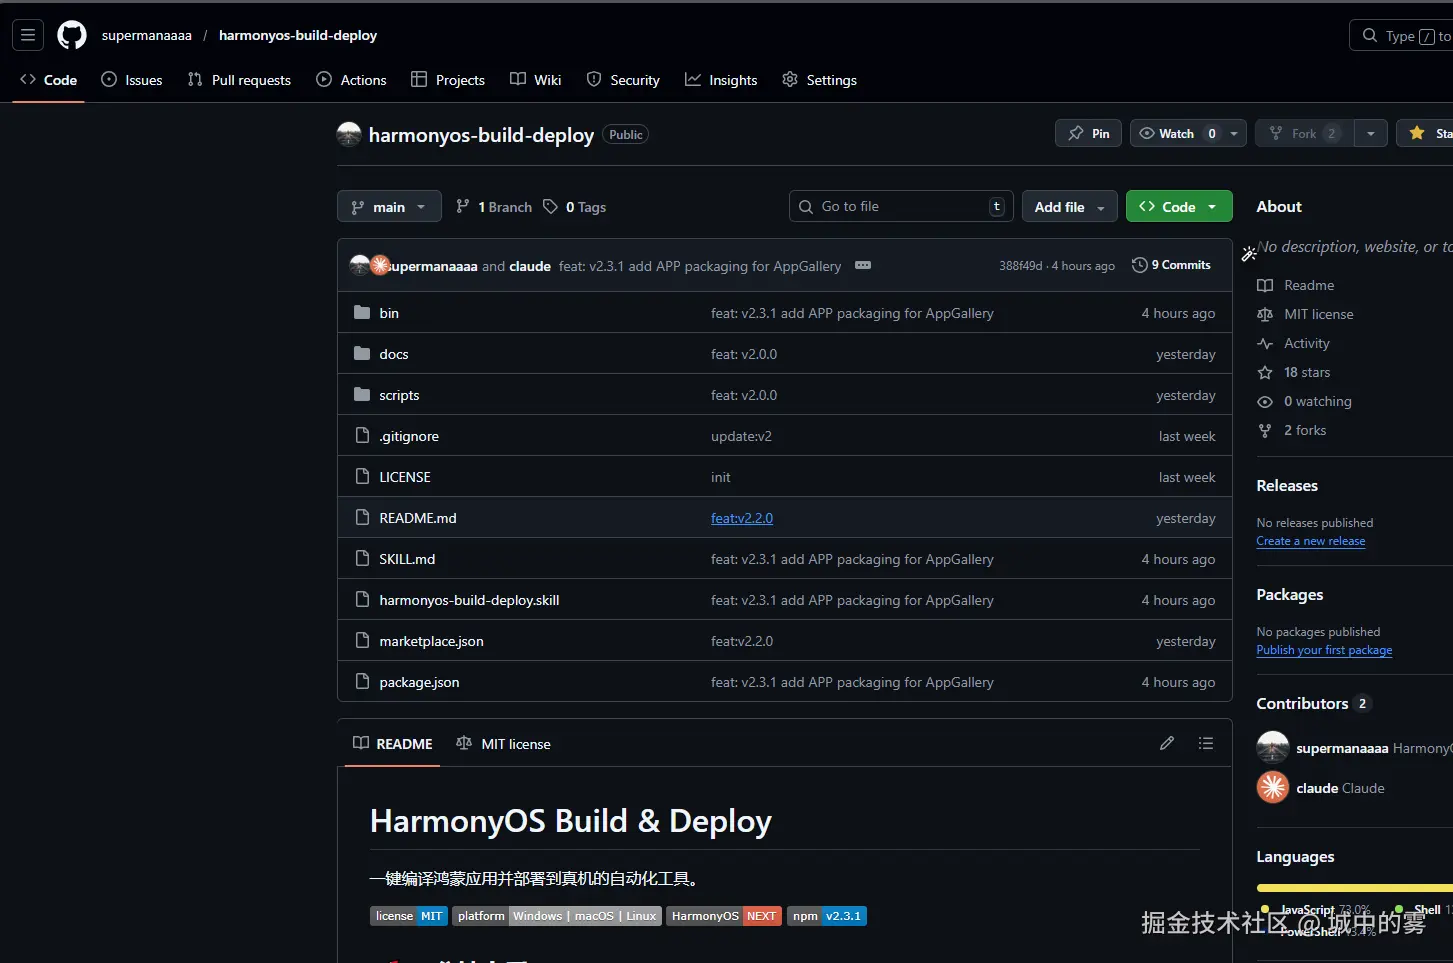Open SKILL.md file
This screenshot has width=1453, height=963.
pos(407,559)
